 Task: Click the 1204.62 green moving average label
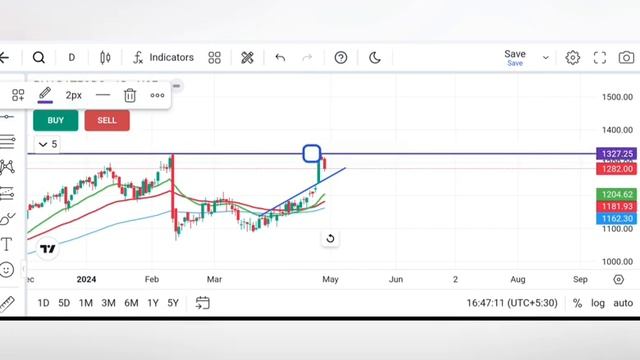pos(616,194)
